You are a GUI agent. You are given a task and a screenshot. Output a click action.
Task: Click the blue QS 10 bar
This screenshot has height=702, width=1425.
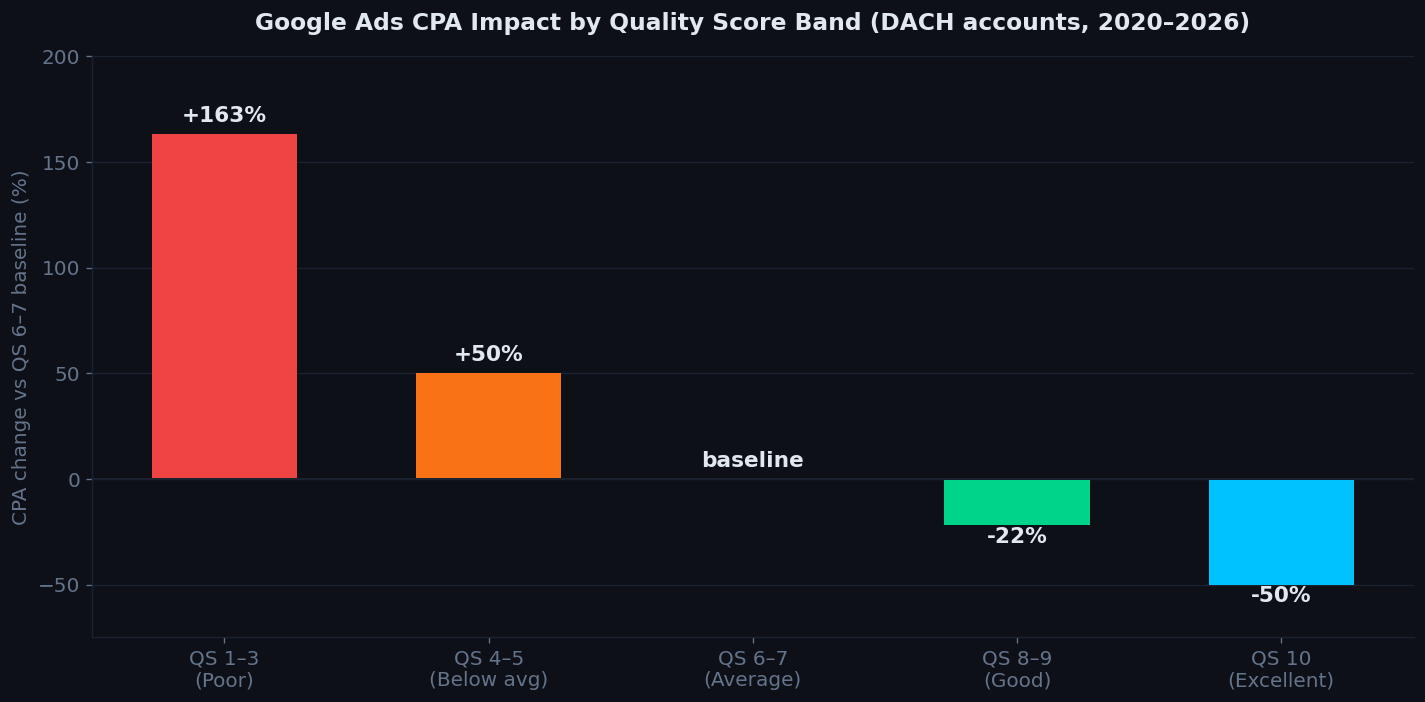point(1280,532)
